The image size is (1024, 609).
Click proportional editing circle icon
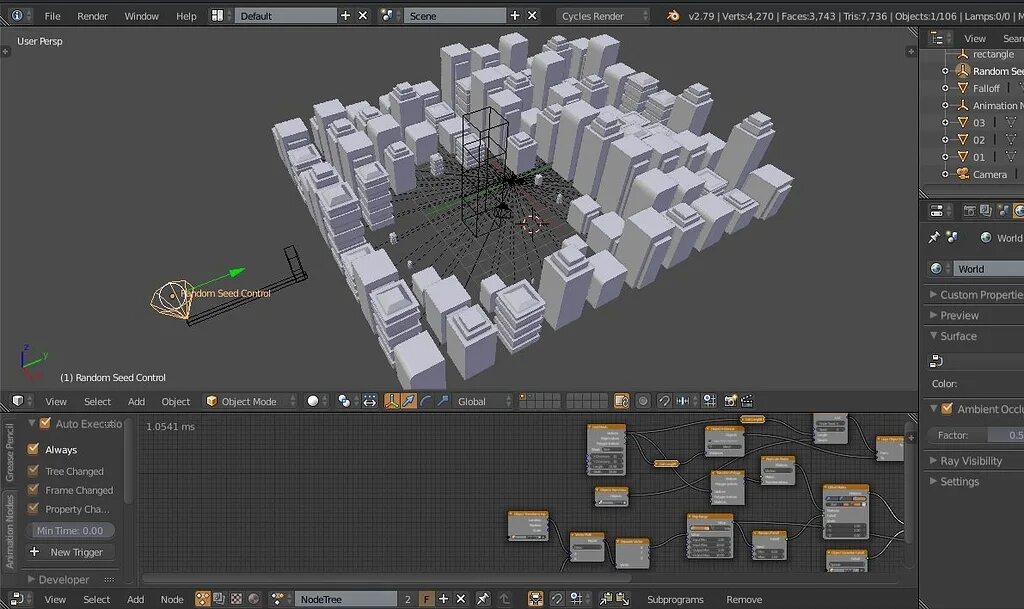(643, 401)
